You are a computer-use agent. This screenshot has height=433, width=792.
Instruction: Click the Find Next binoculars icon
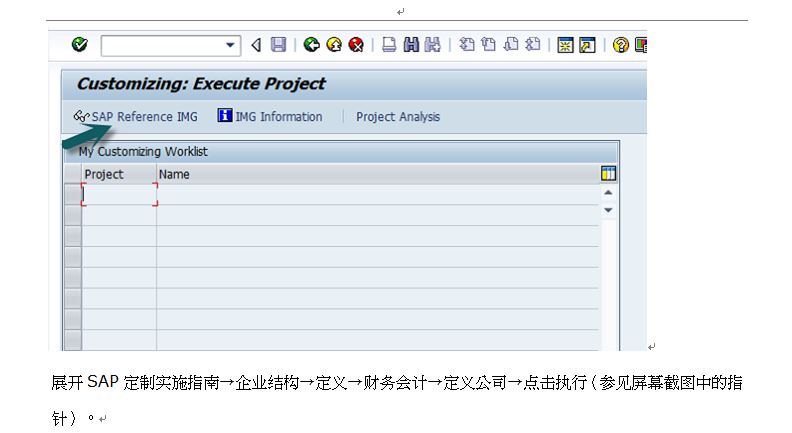[x=432, y=45]
